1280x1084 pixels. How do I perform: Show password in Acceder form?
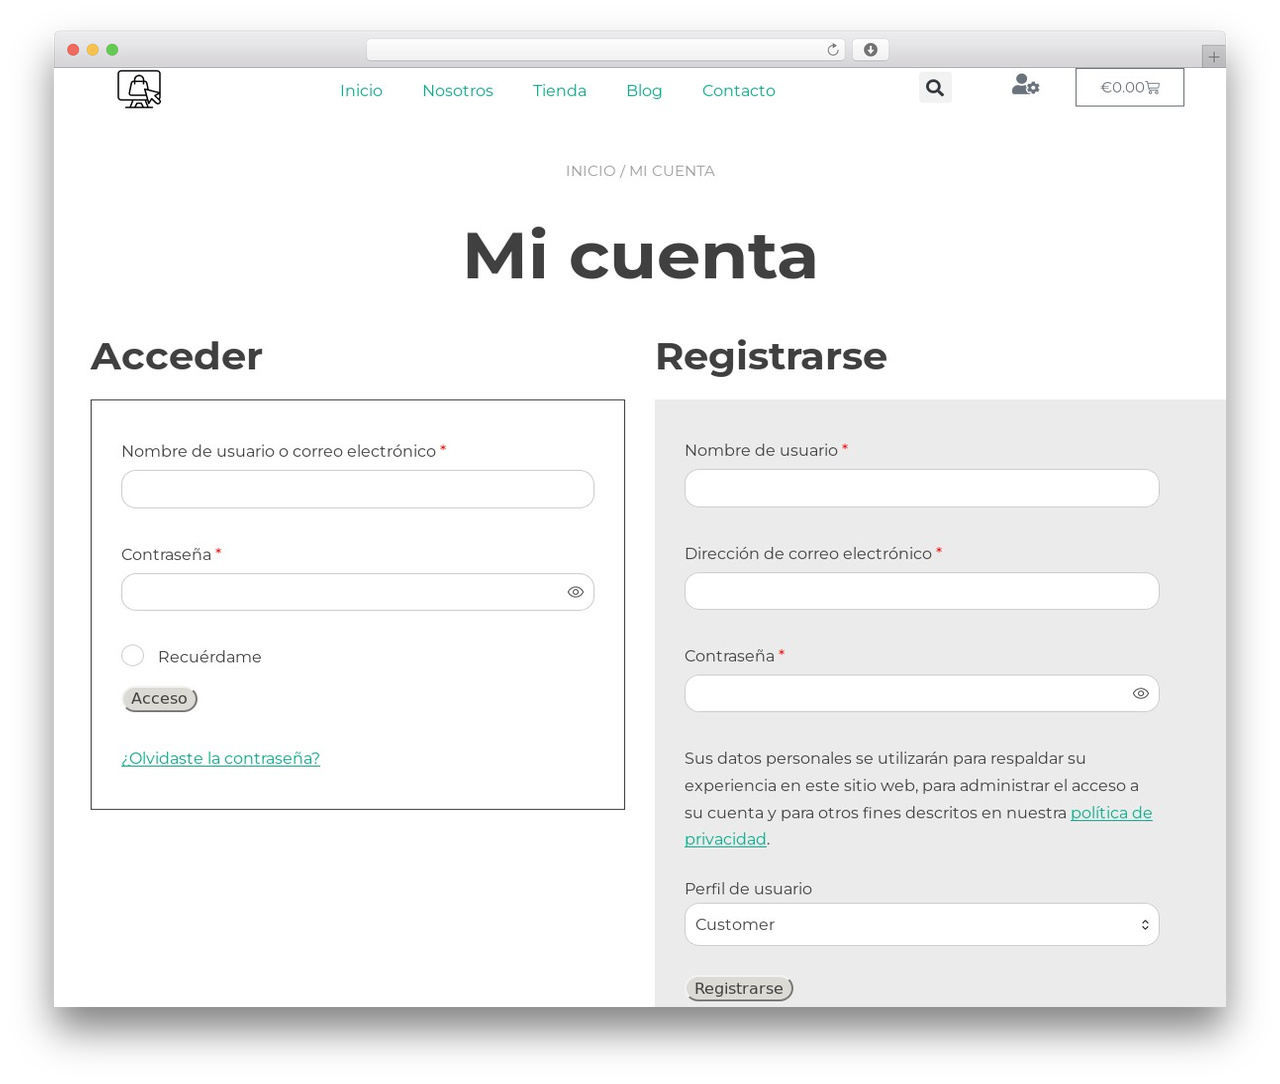coord(575,592)
